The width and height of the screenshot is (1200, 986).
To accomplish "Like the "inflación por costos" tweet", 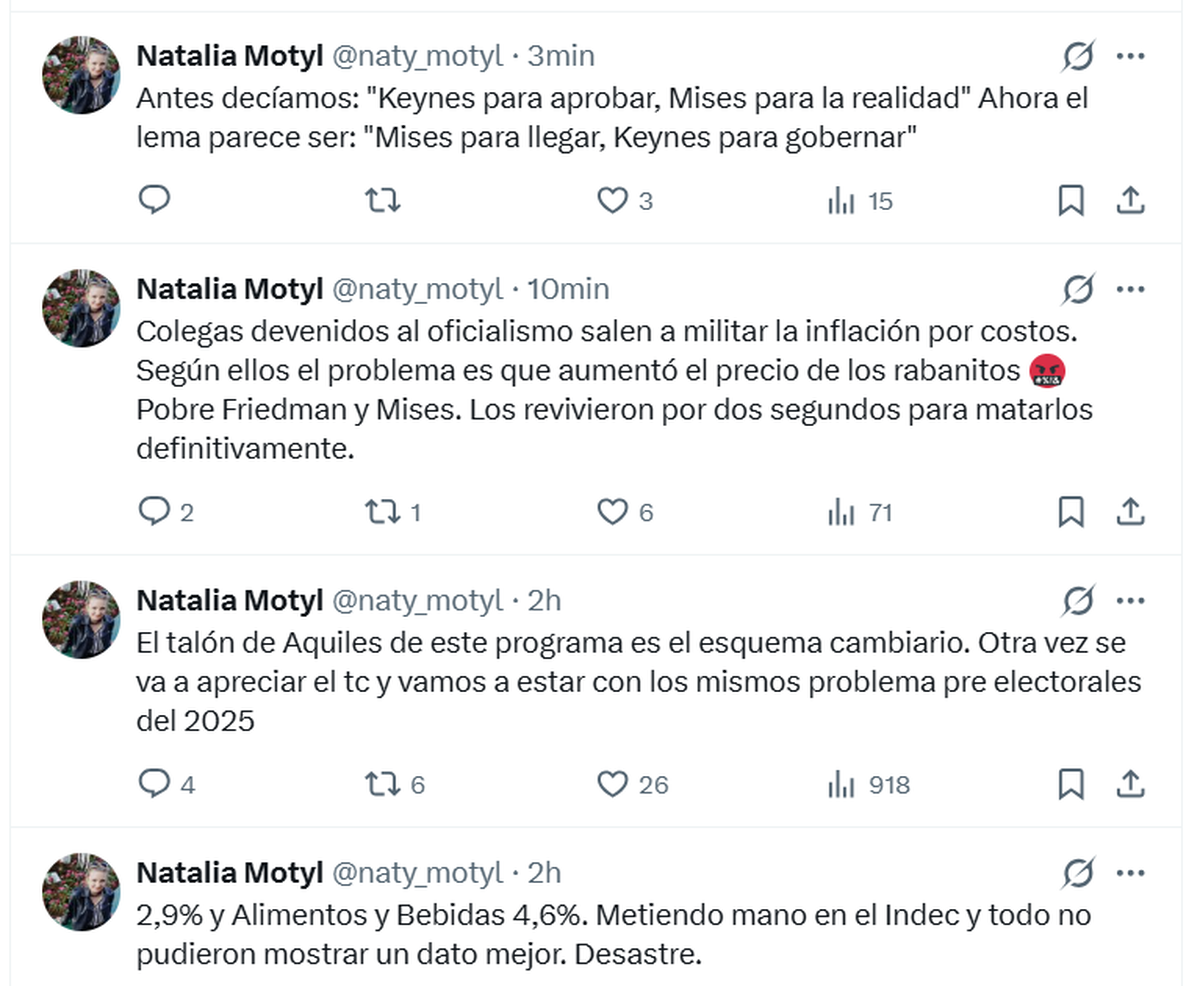I will (x=612, y=513).
